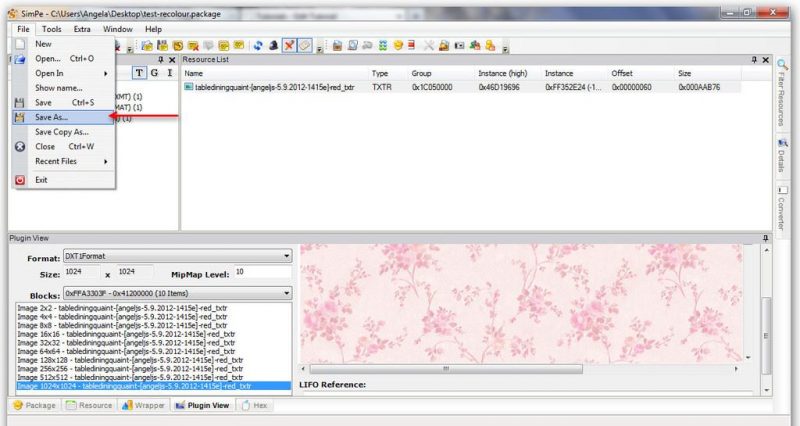Viewport: 800px width, 426px height.
Task: Choose Save As... from the File menu
Action: (63, 117)
